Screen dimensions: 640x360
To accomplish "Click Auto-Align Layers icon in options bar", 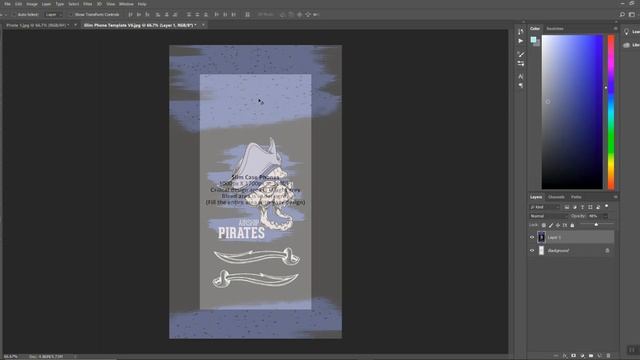I will click(x=247, y=14).
